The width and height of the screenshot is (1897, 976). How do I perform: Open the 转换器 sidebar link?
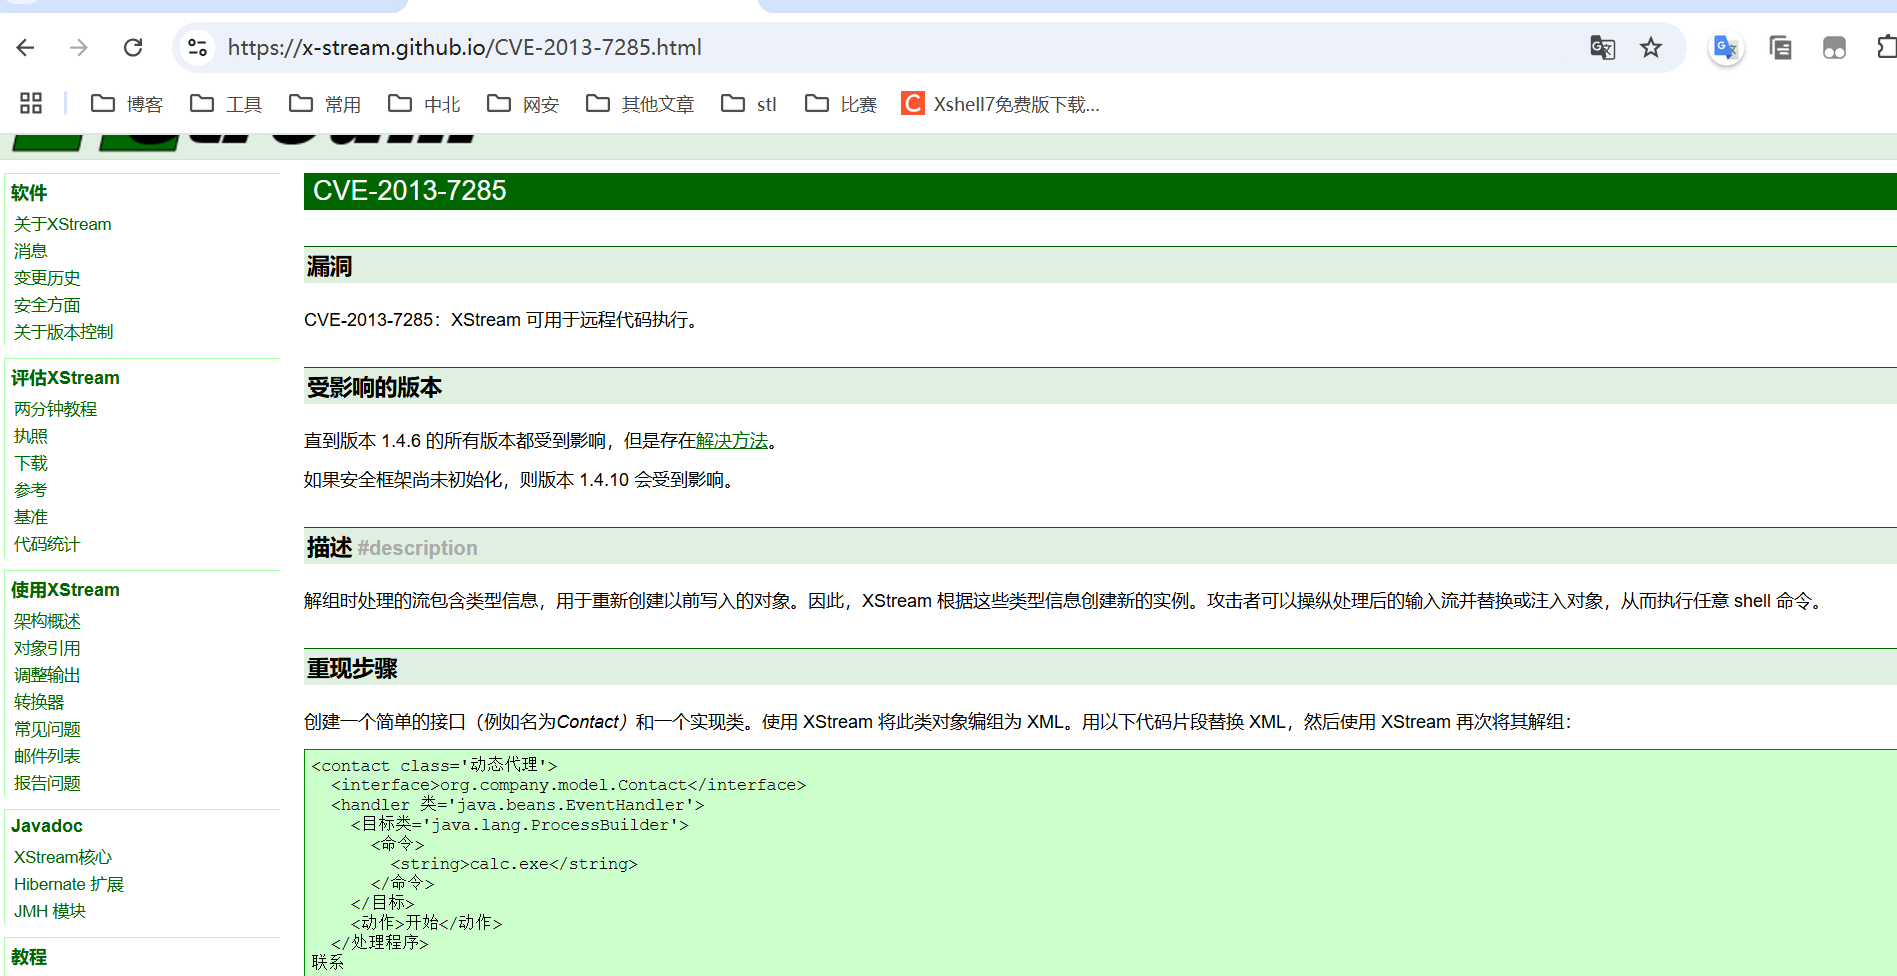point(39,702)
